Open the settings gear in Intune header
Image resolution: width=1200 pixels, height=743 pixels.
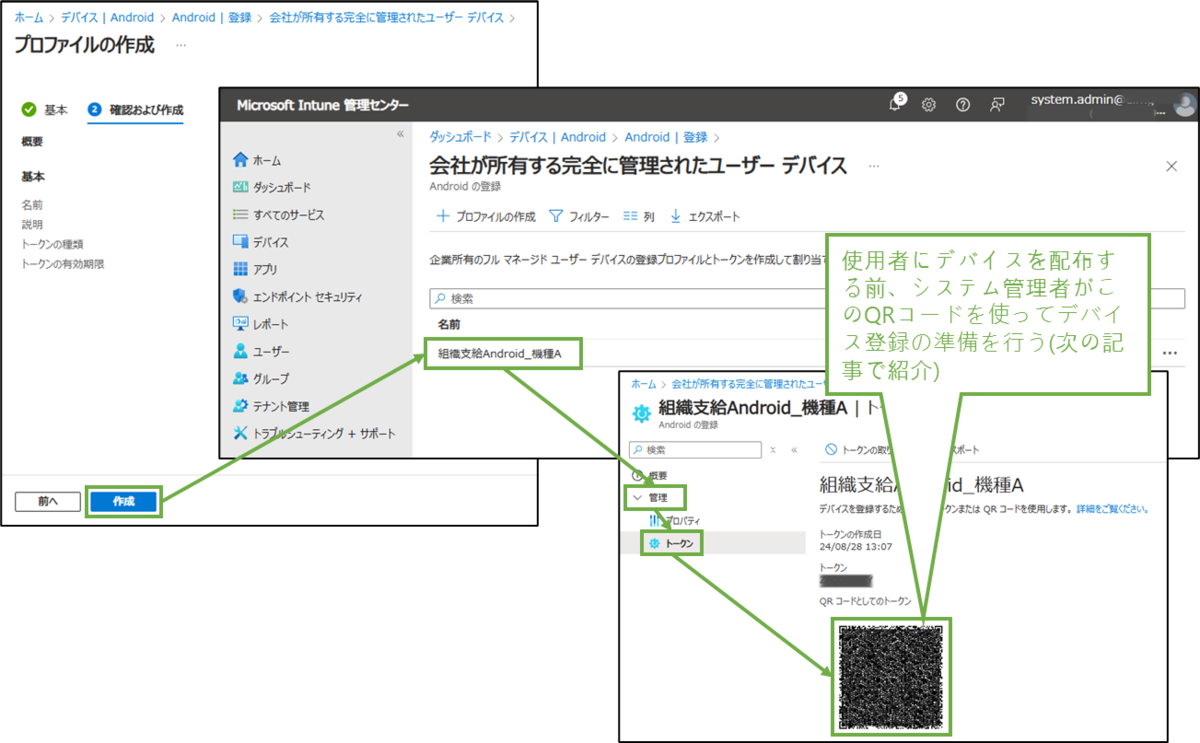928,105
